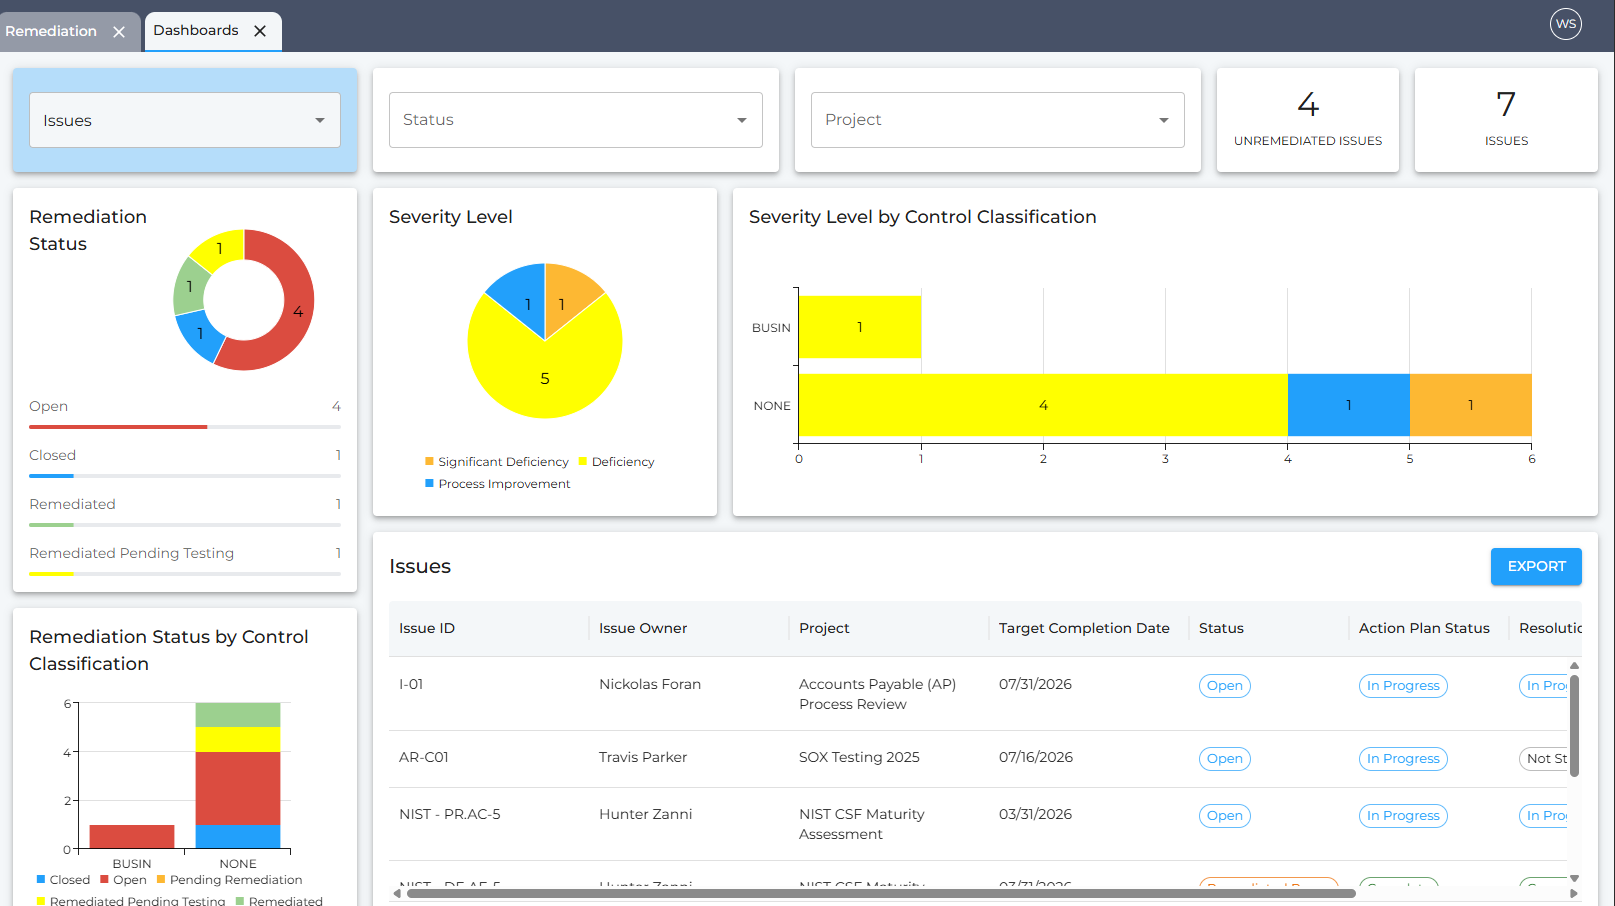Open the Status filter dropdown
The image size is (1615, 906).
(576, 120)
